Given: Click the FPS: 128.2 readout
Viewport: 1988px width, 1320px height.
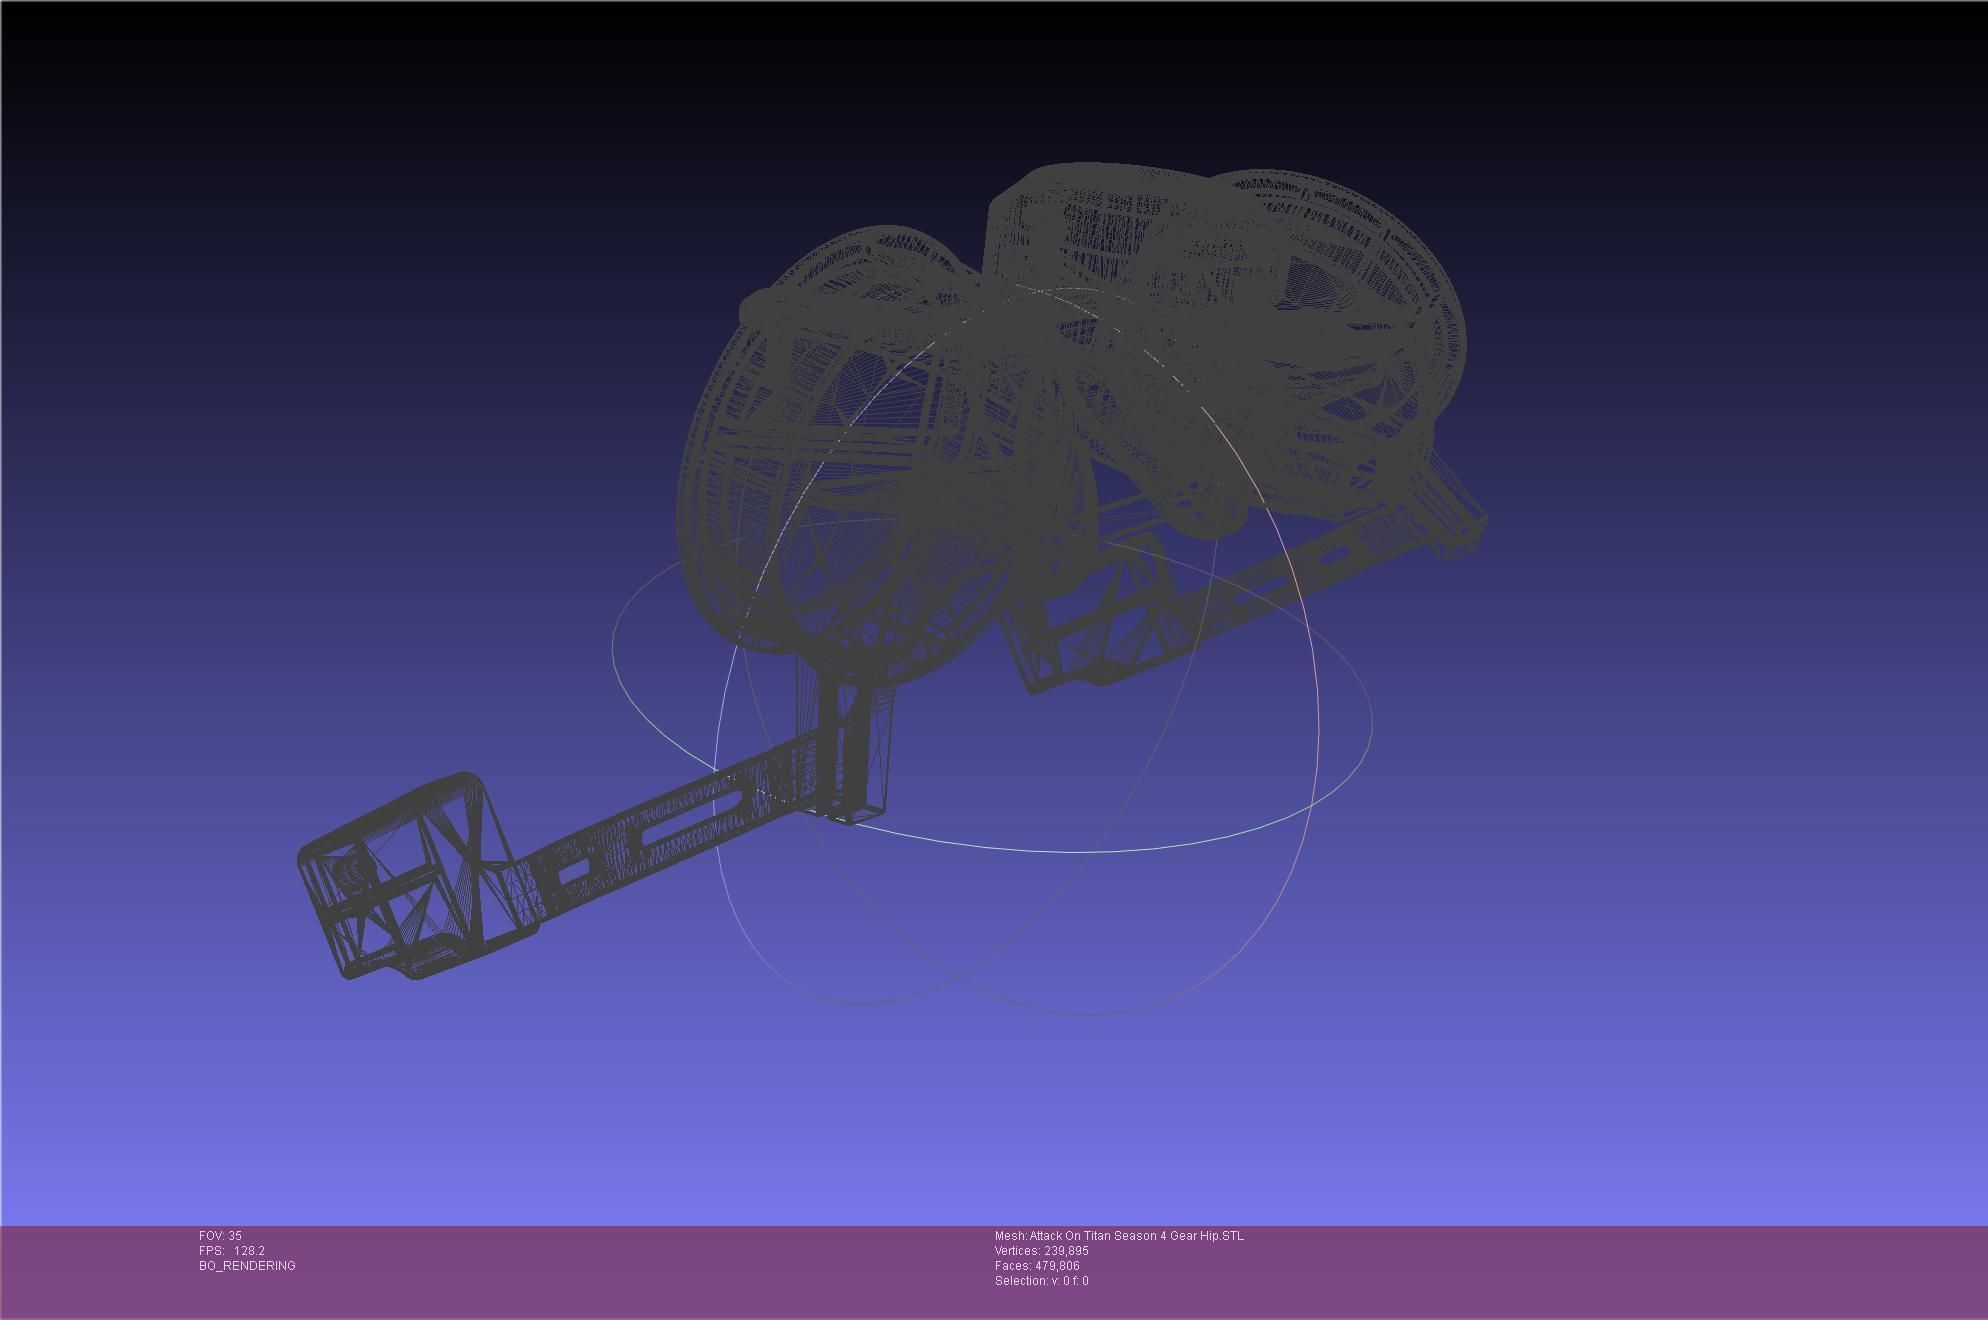Looking at the screenshot, I should [x=232, y=1251].
